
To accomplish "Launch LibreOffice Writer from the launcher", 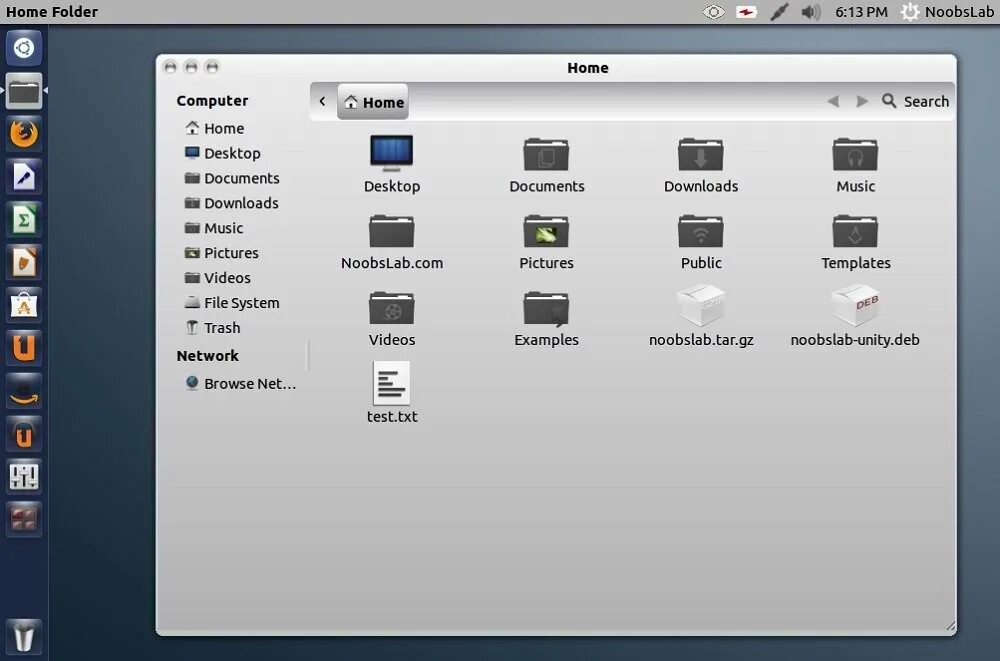I will pyautogui.click(x=24, y=176).
